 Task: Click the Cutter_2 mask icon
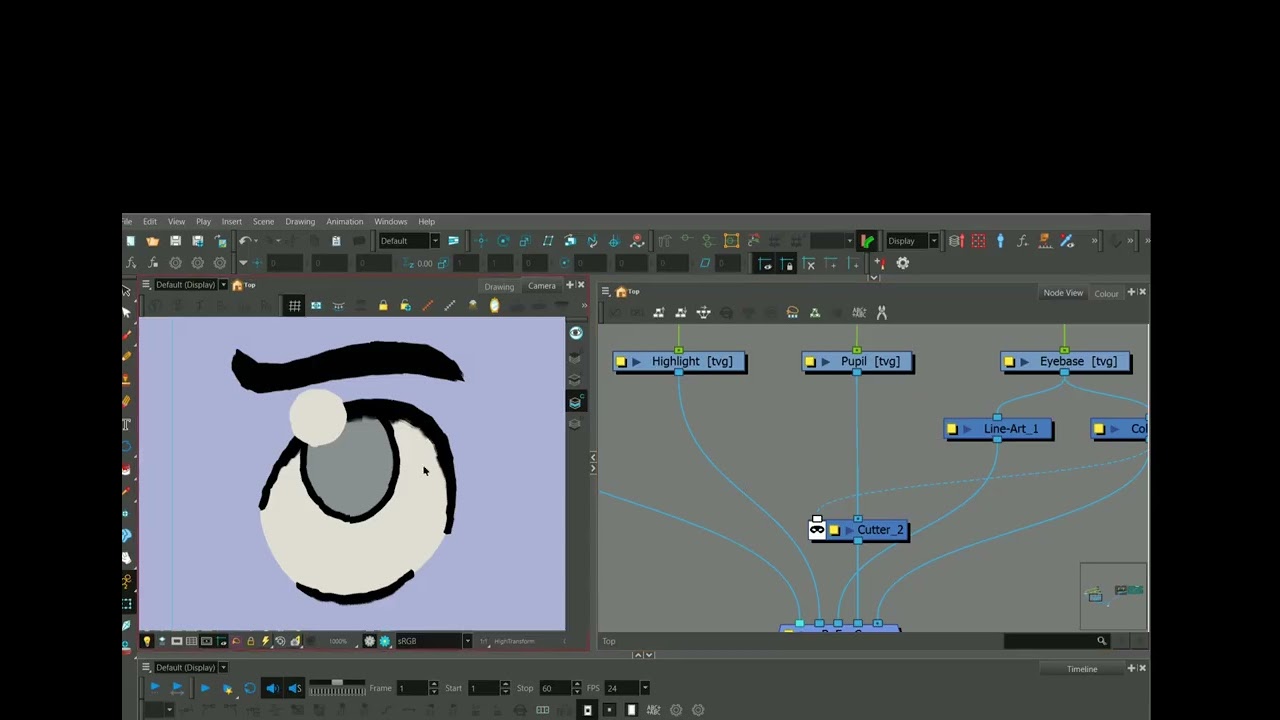pos(817,529)
